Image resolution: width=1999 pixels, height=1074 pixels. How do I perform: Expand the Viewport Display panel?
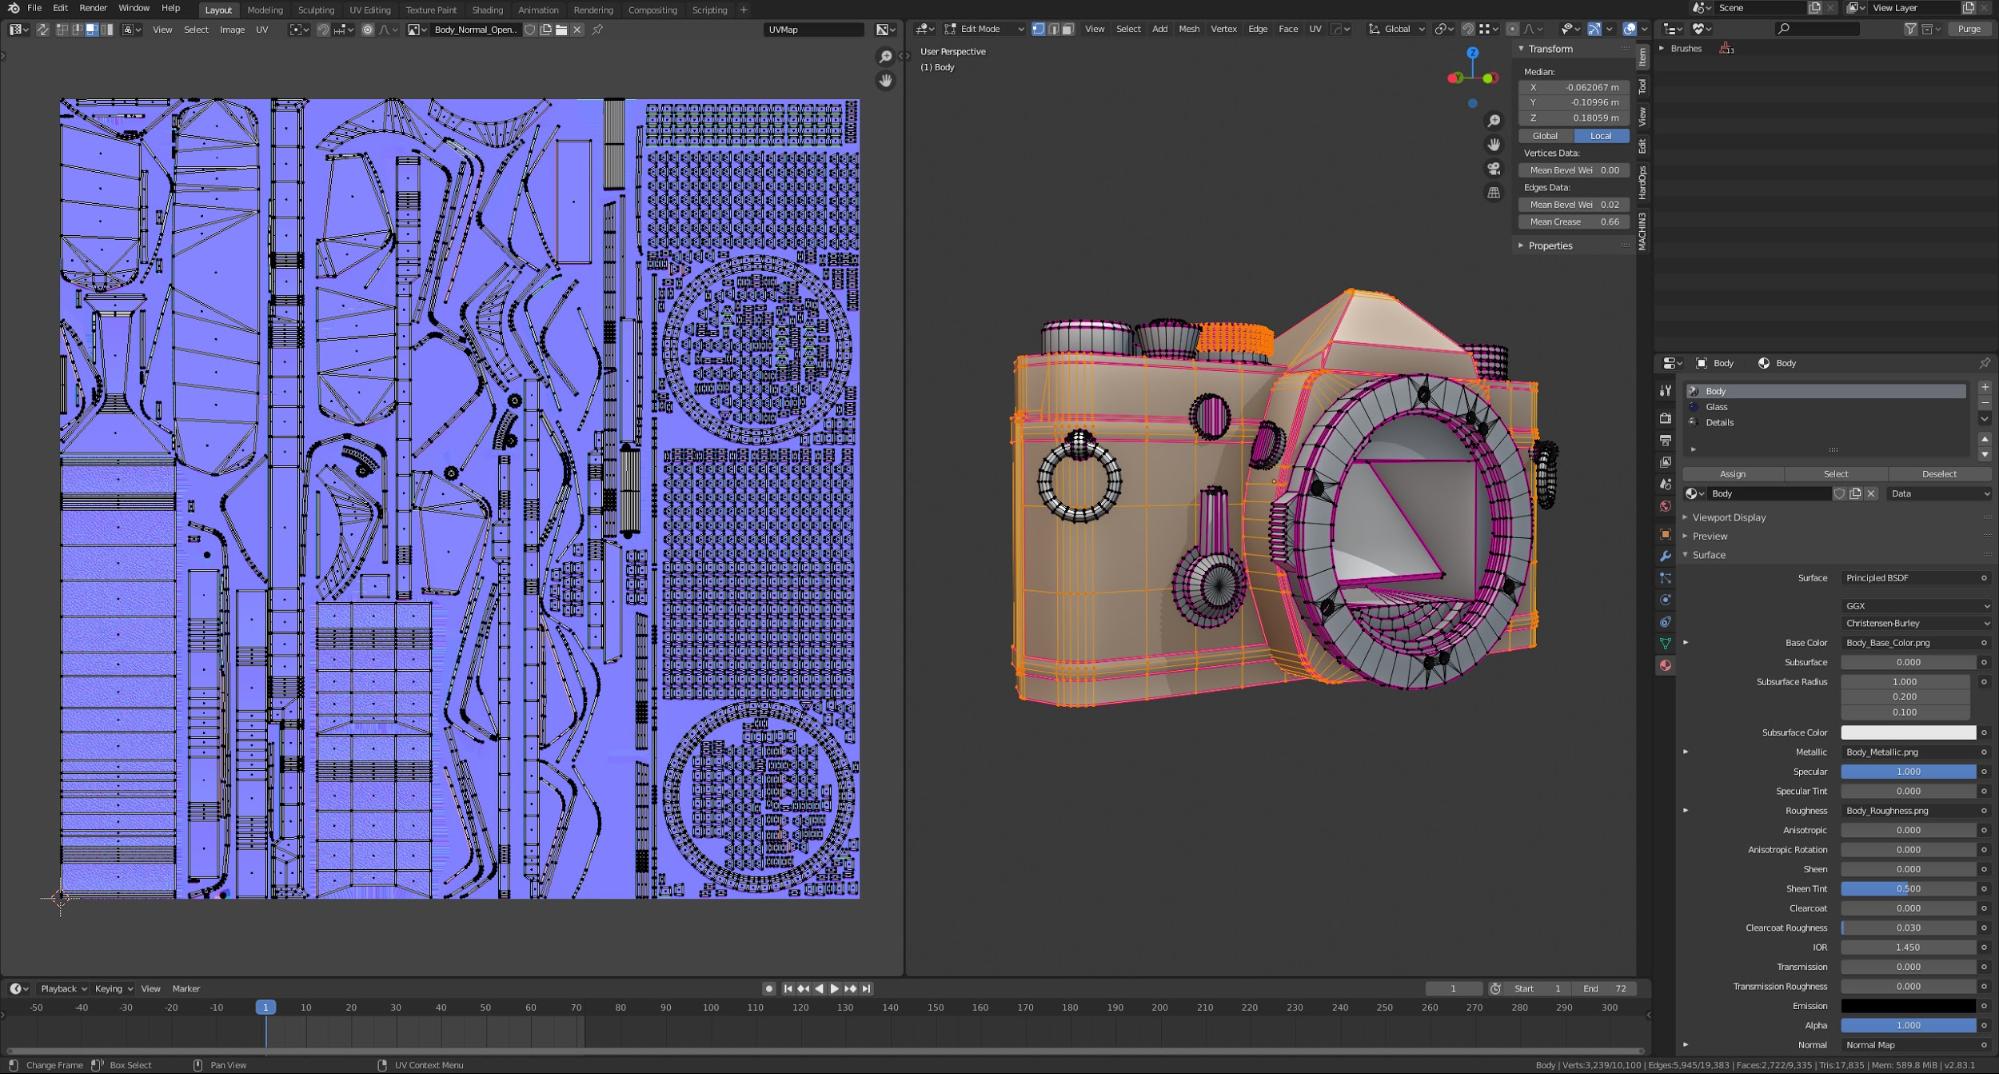(x=1728, y=517)
